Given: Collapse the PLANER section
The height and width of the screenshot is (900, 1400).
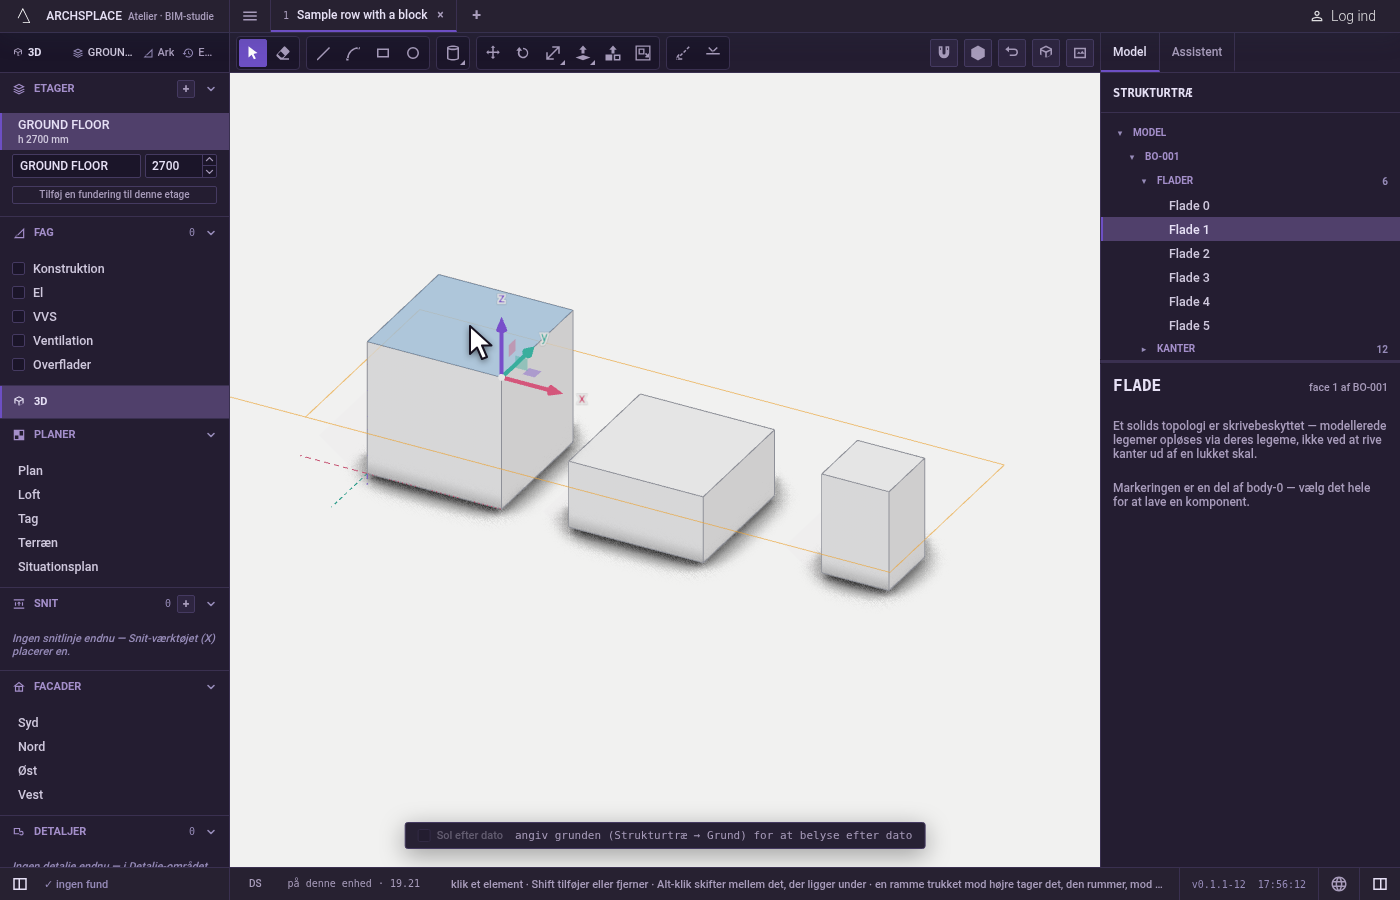Looking at the screenshot, I should coord(211,435).
